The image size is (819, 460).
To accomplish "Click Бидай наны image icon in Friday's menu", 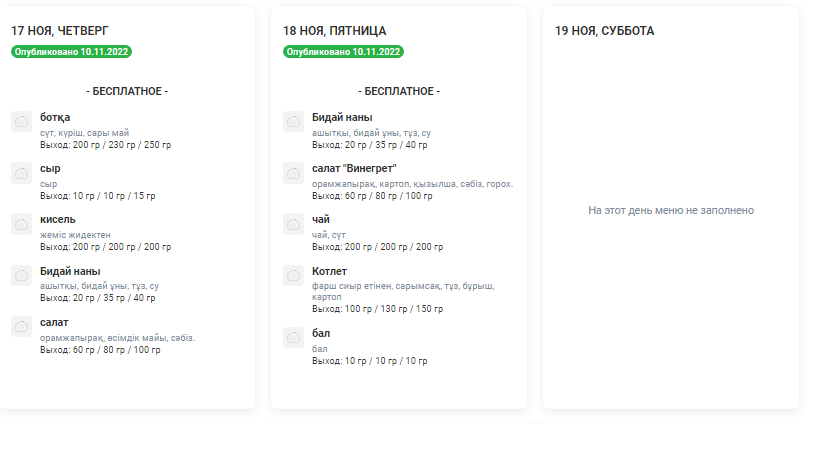I will (293, 122).
